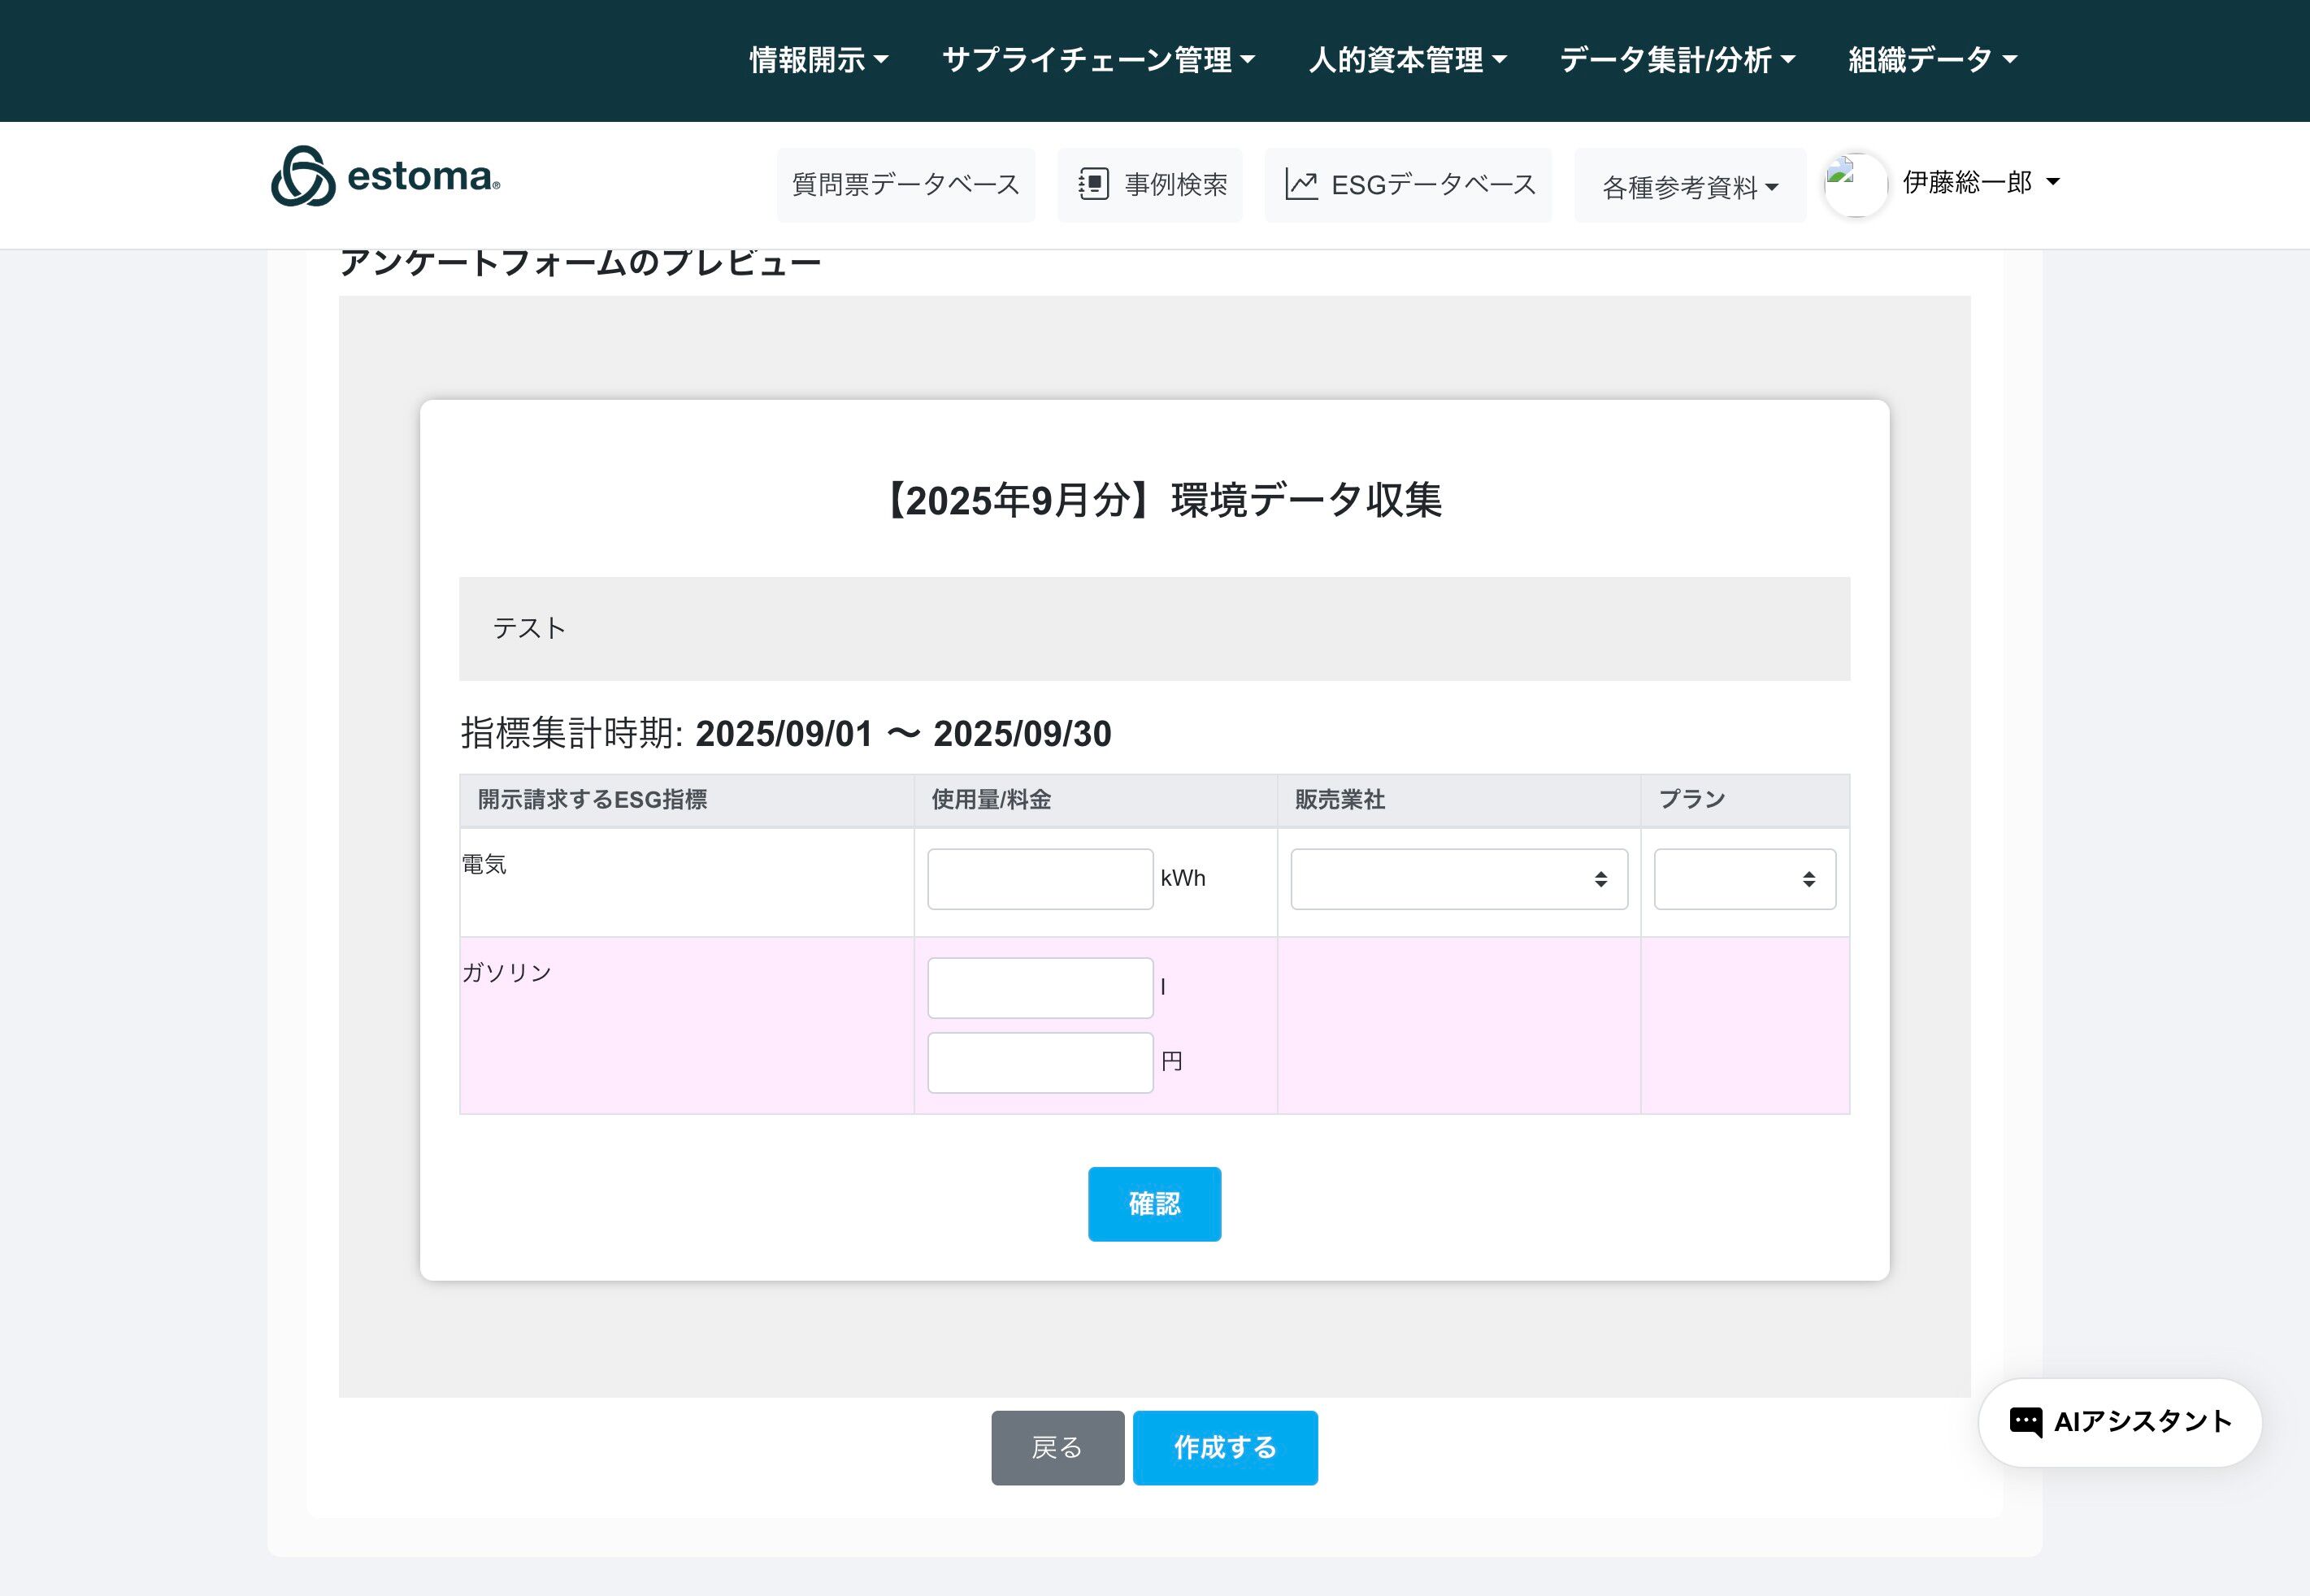Click the electricity kWh input field
The image size is (2310, 1596).
coord(1040,879)
